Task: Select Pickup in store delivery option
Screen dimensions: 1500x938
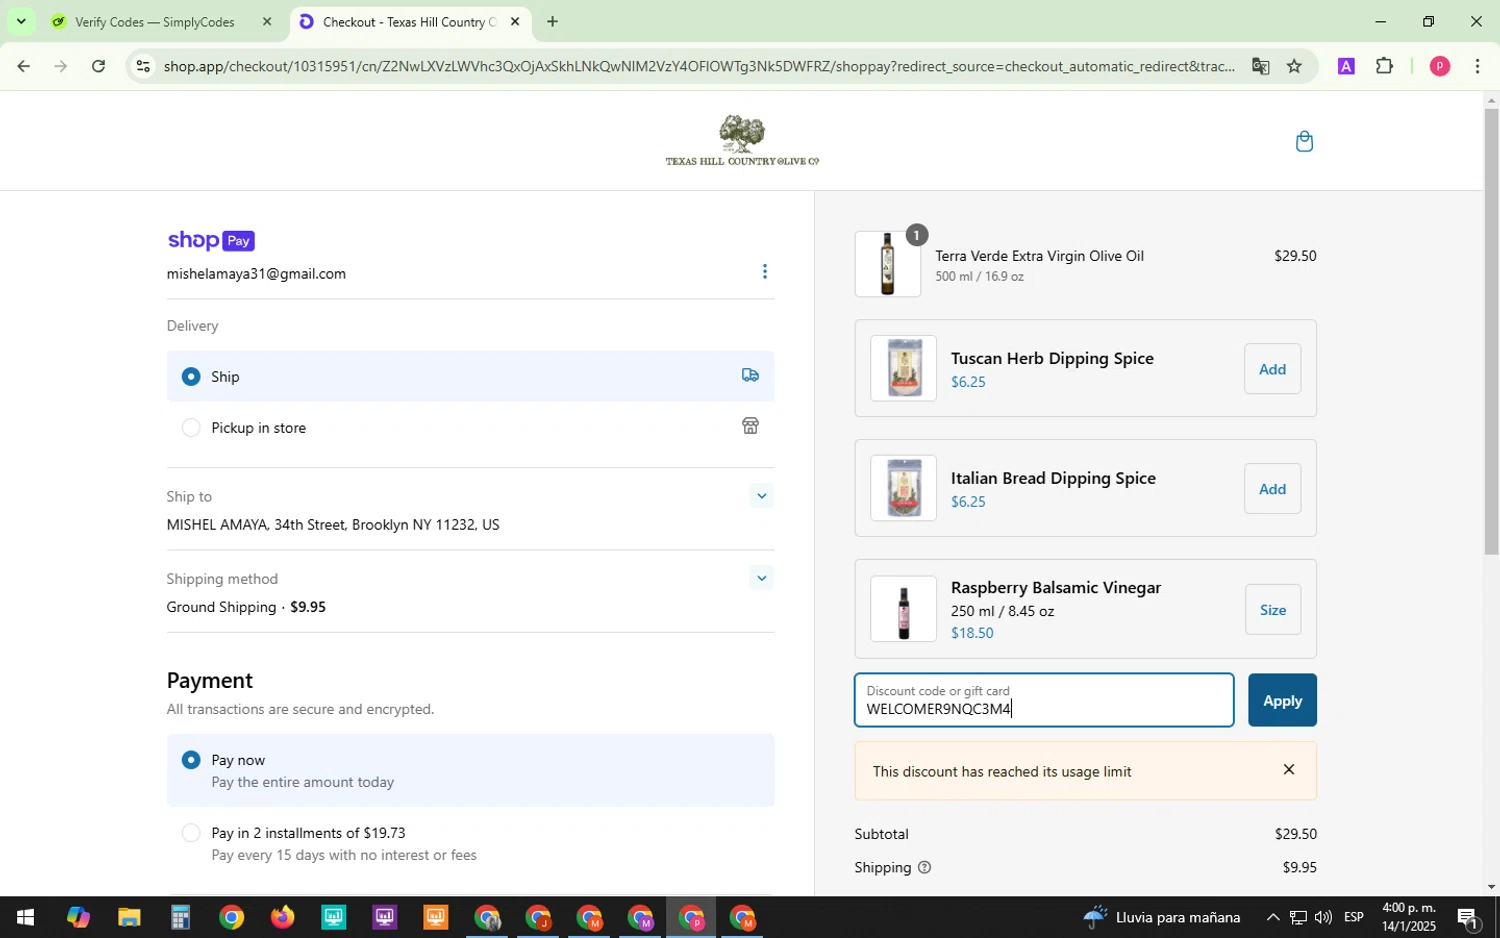Action: pyautogui.click(x=470, y=427)
